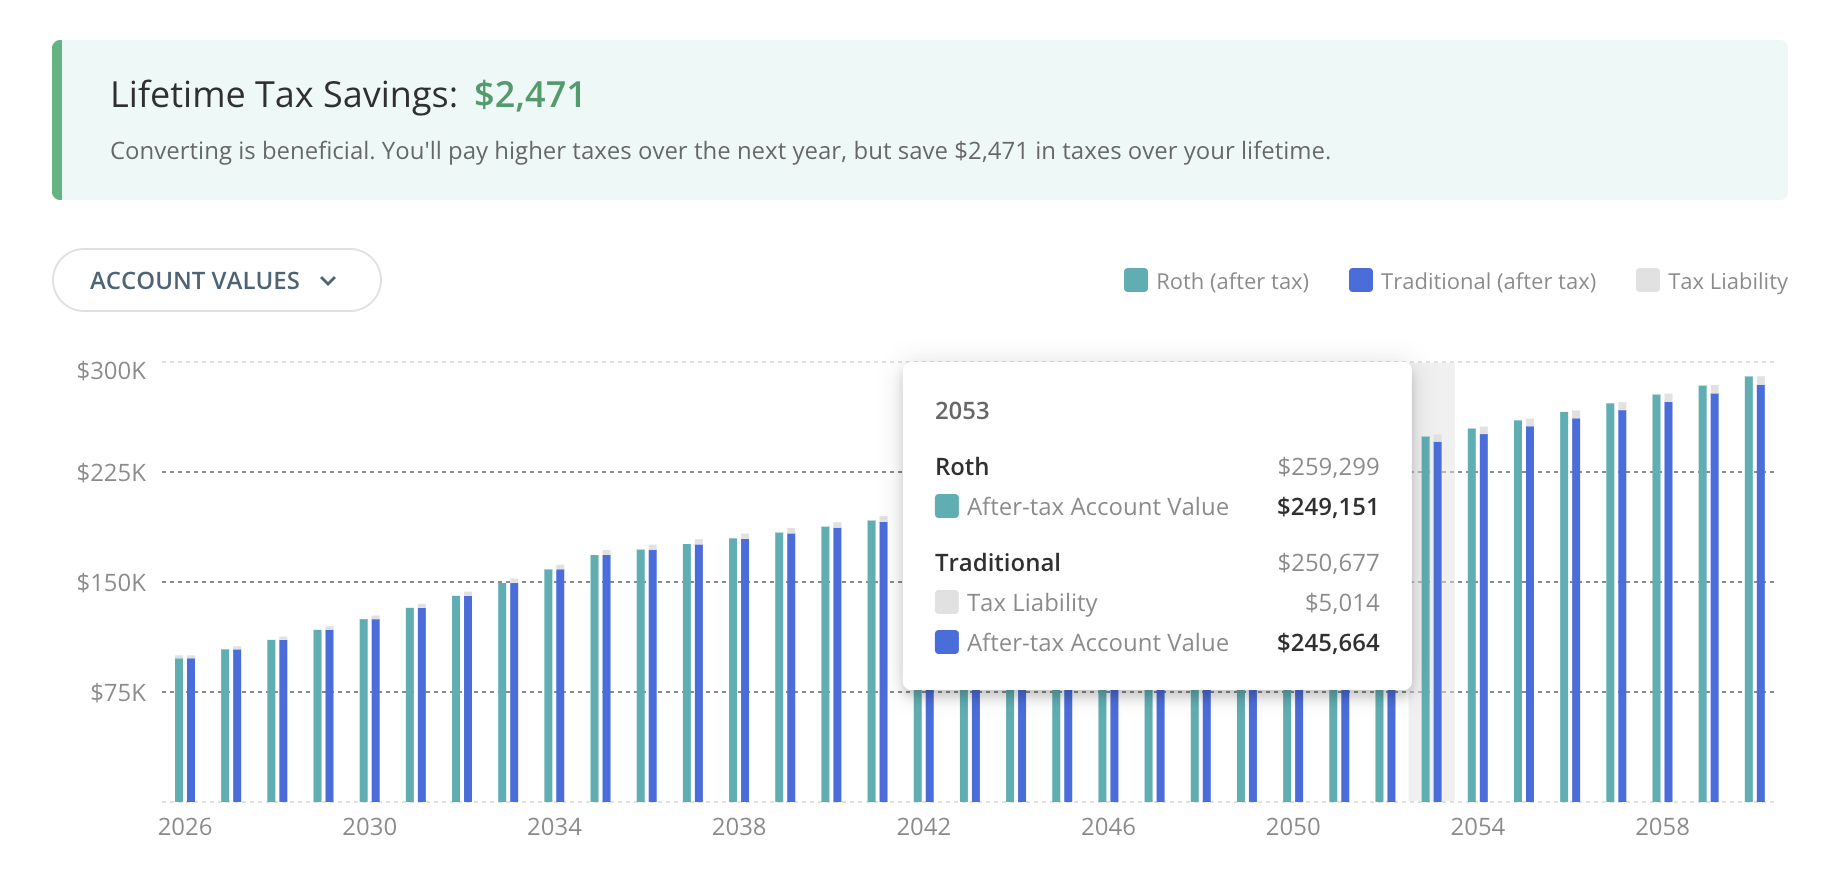
Task: Click the $245,664 Traditional after-tax value
Action: [1328, 643]
